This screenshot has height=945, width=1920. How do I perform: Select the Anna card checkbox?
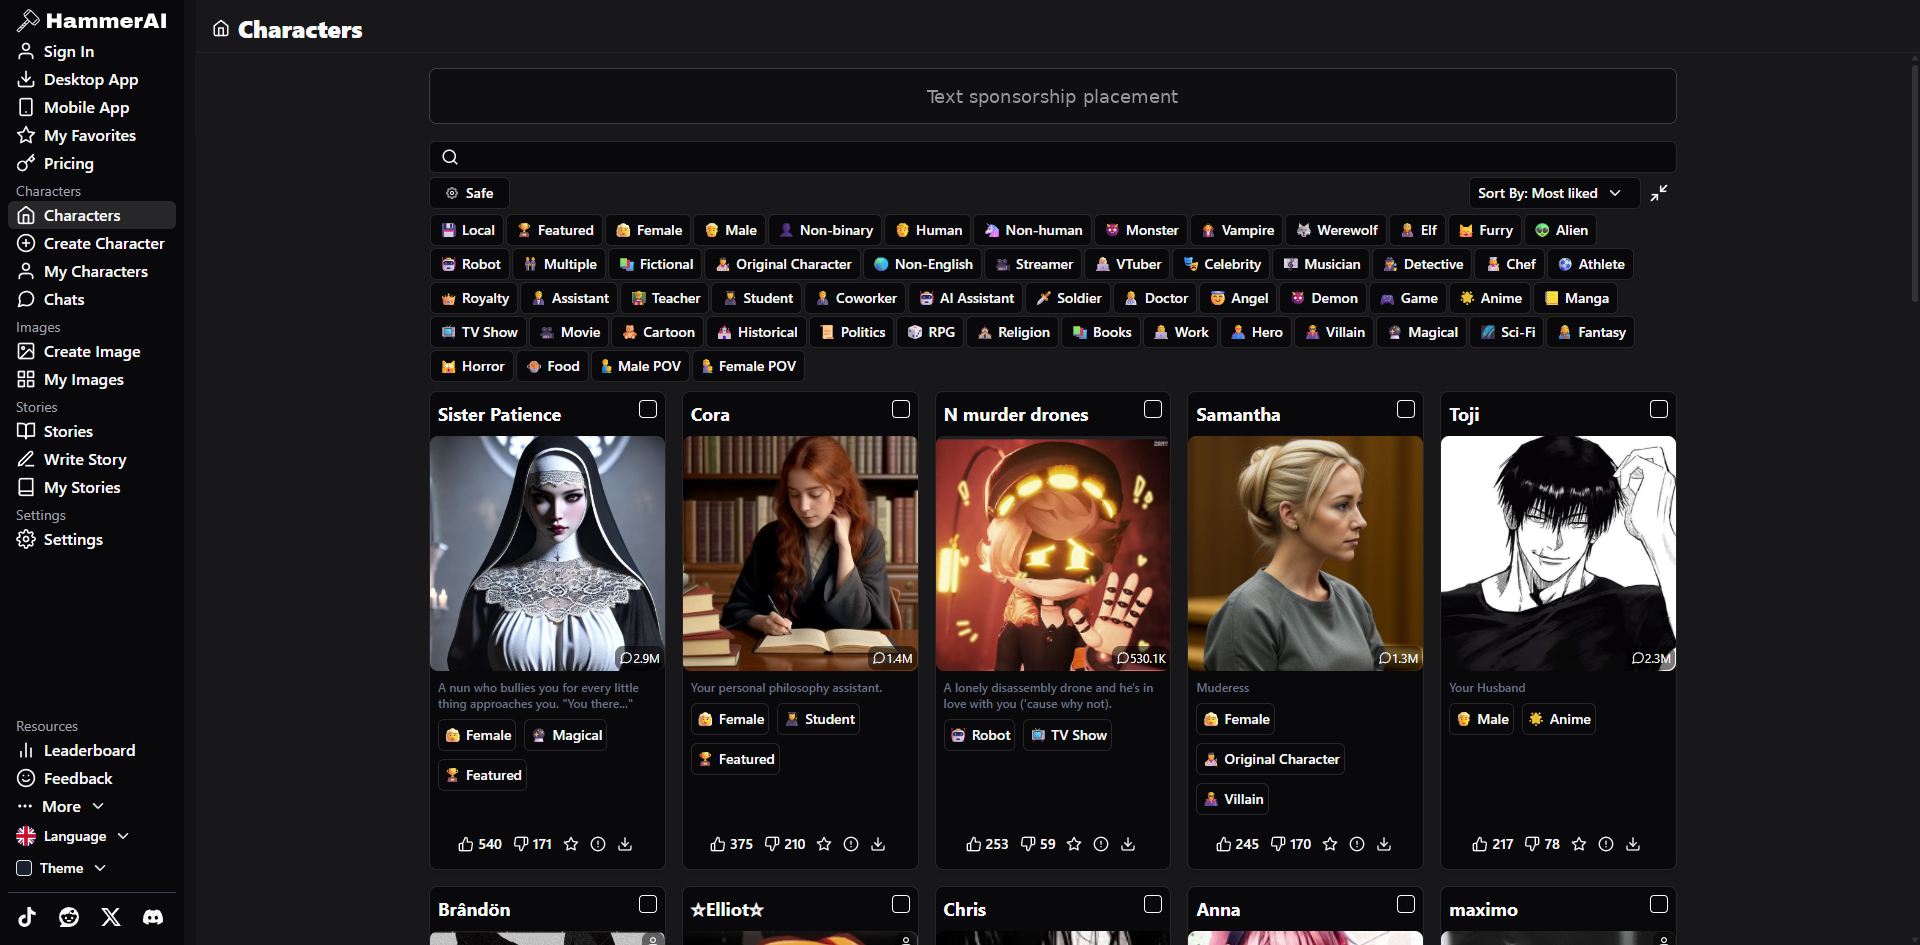tap(1406, 904)
